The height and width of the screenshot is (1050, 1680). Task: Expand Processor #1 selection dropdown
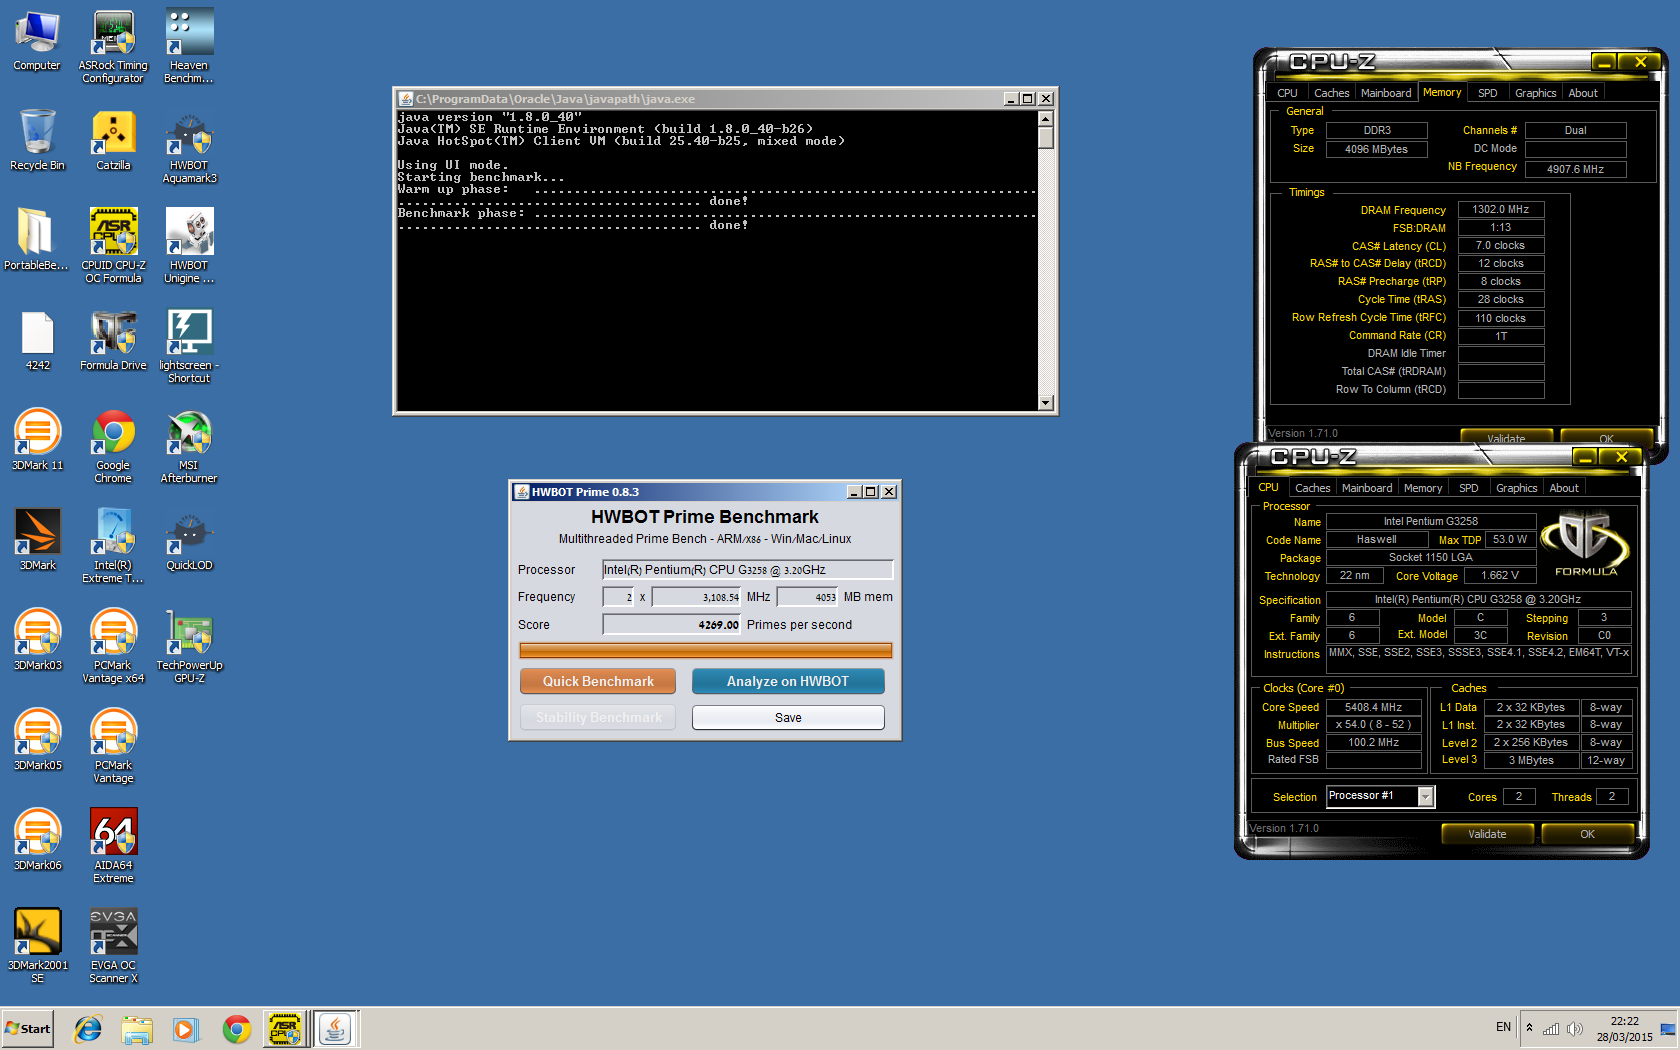point(1426,796)
